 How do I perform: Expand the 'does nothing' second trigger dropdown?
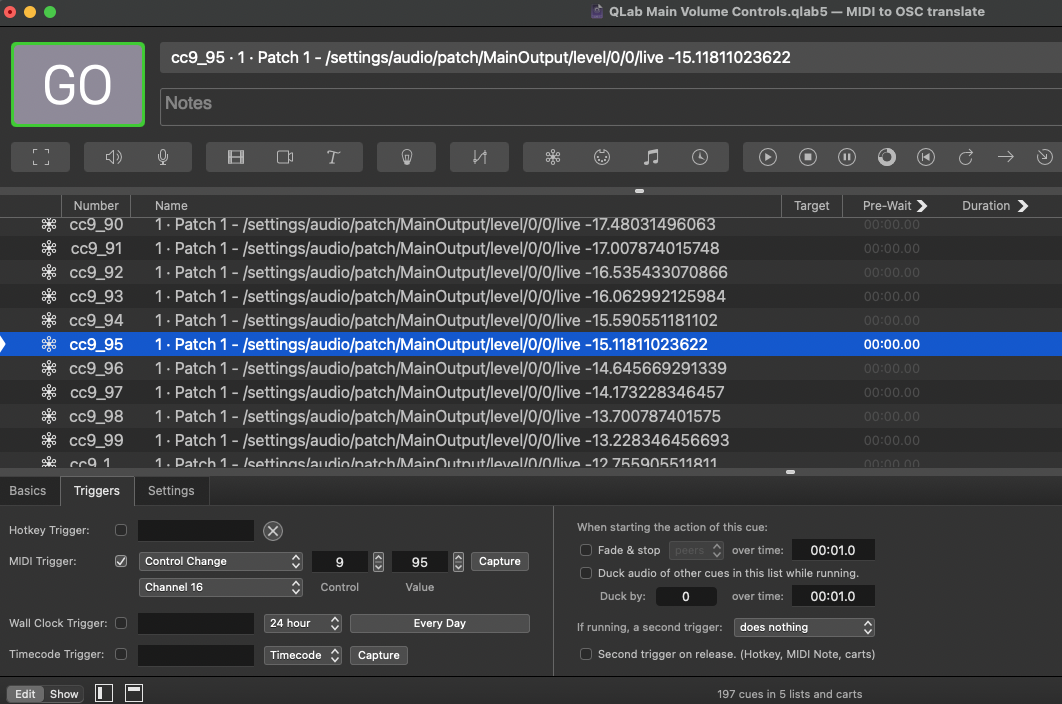(804, 627)
